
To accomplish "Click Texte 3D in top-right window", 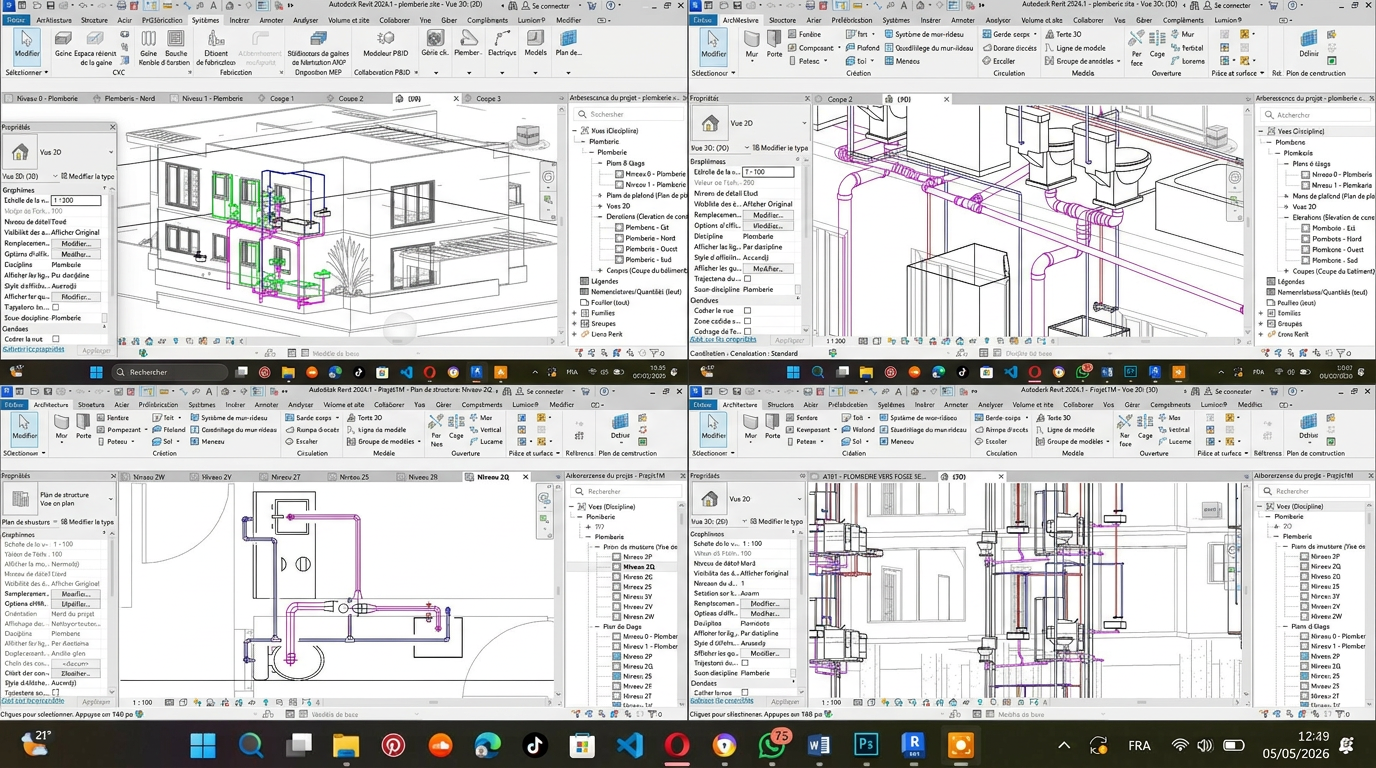I will tap(1062, 34).
